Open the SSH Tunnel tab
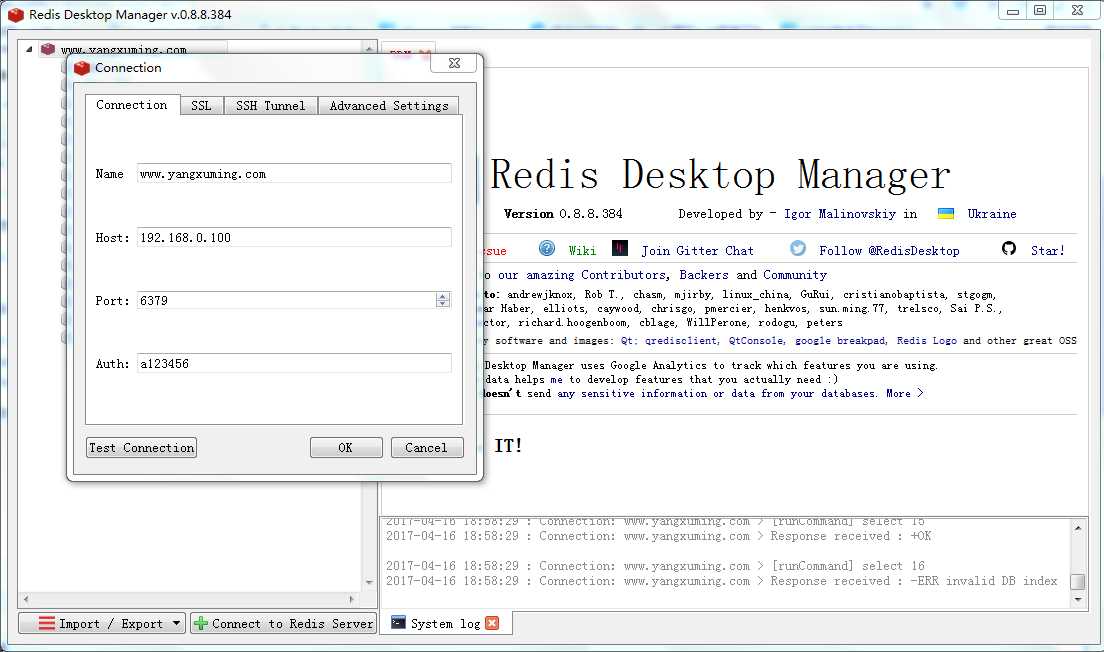Viewport: 1104px width, 652px height. (270, 106)
